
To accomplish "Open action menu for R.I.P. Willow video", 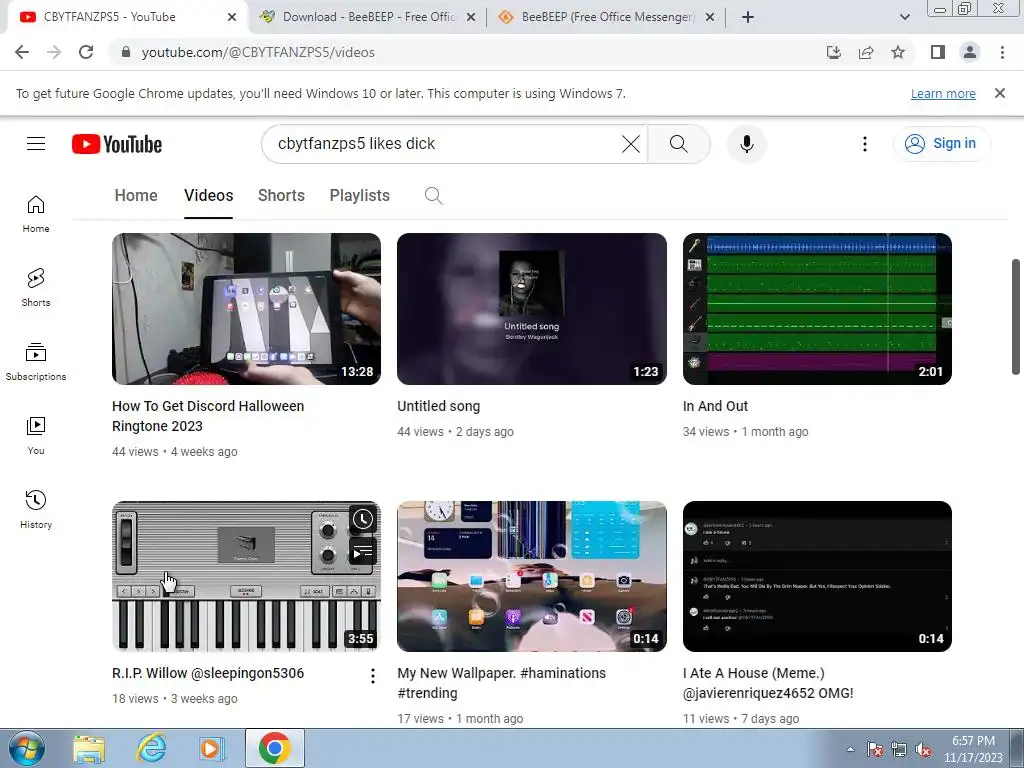I will click(x=373, y=676).
